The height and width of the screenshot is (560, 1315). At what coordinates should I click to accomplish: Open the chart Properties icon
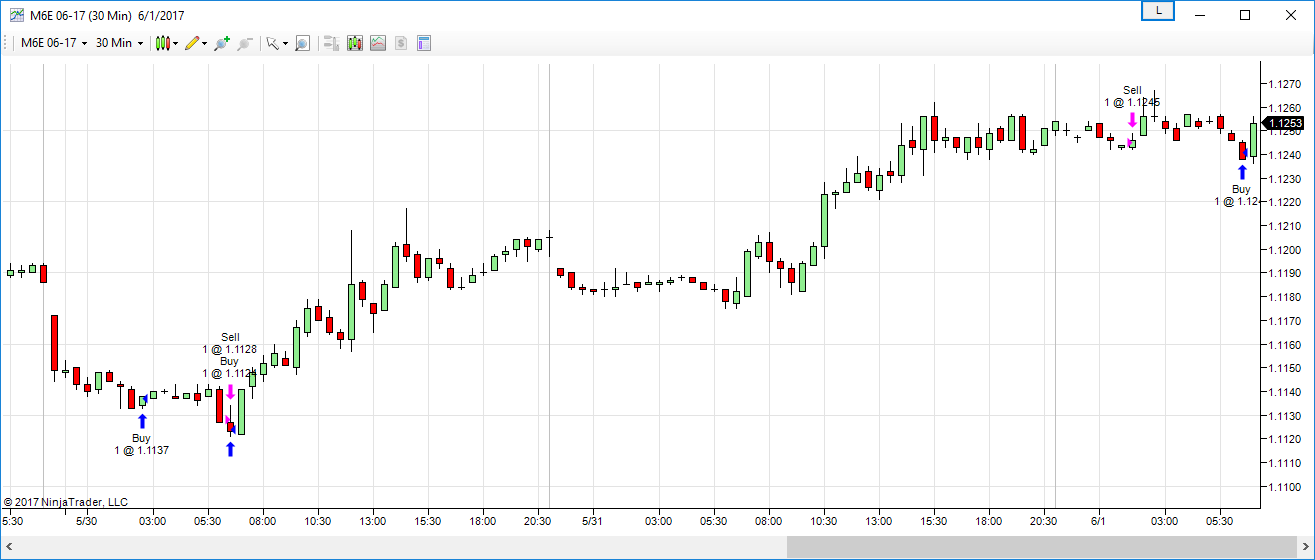tap(424, 43)
